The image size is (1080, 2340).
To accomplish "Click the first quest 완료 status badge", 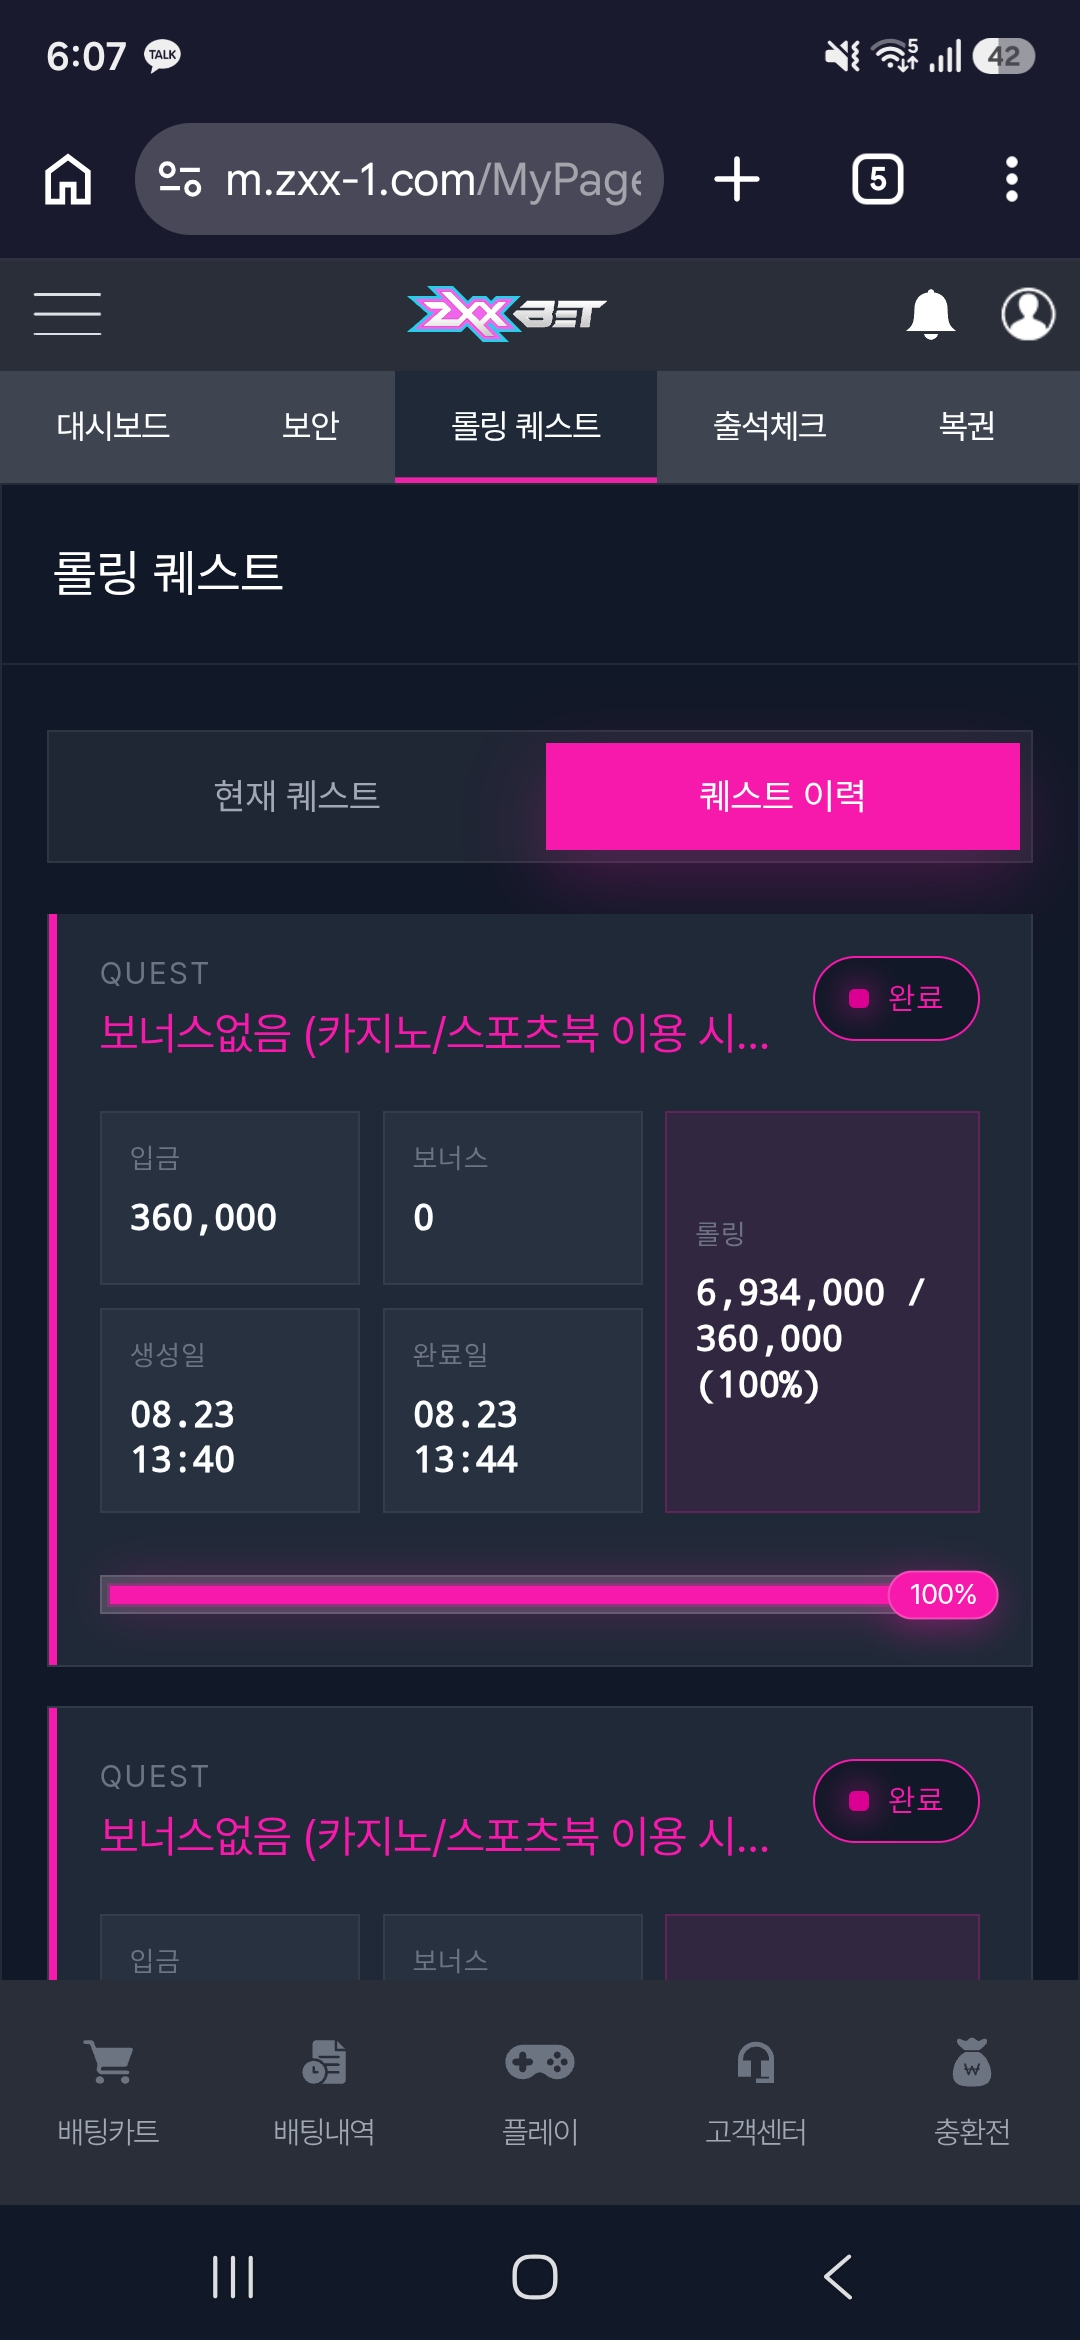I will [x=896, y=998].
